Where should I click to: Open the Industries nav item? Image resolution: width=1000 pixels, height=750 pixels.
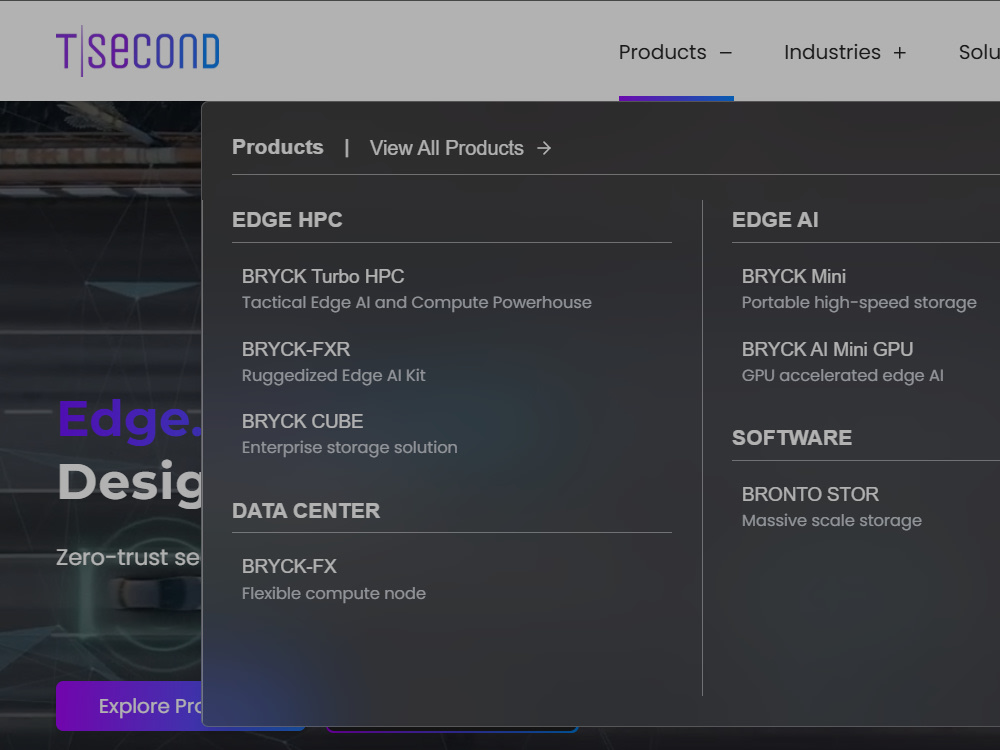click(832, 52)
